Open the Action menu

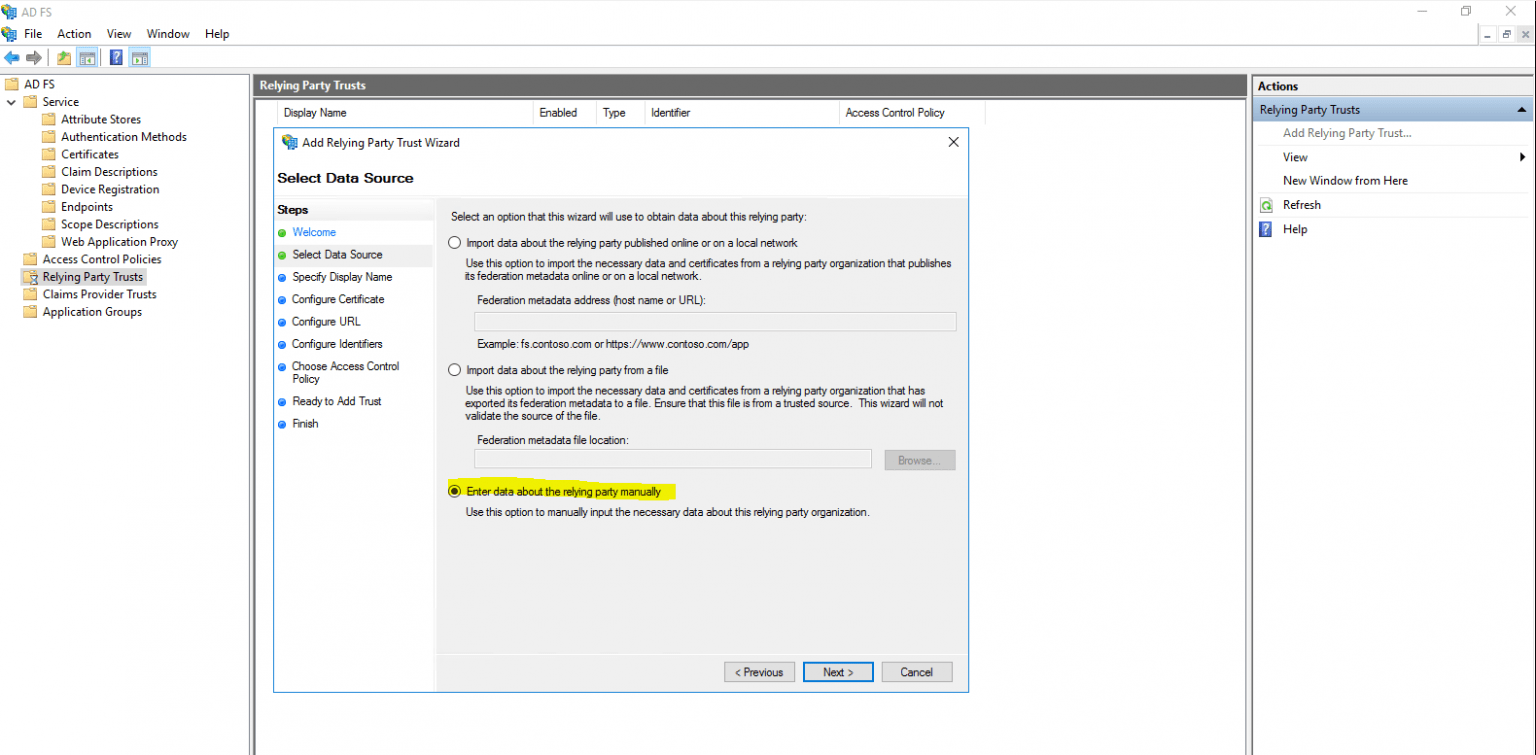(x=74, y=33)
